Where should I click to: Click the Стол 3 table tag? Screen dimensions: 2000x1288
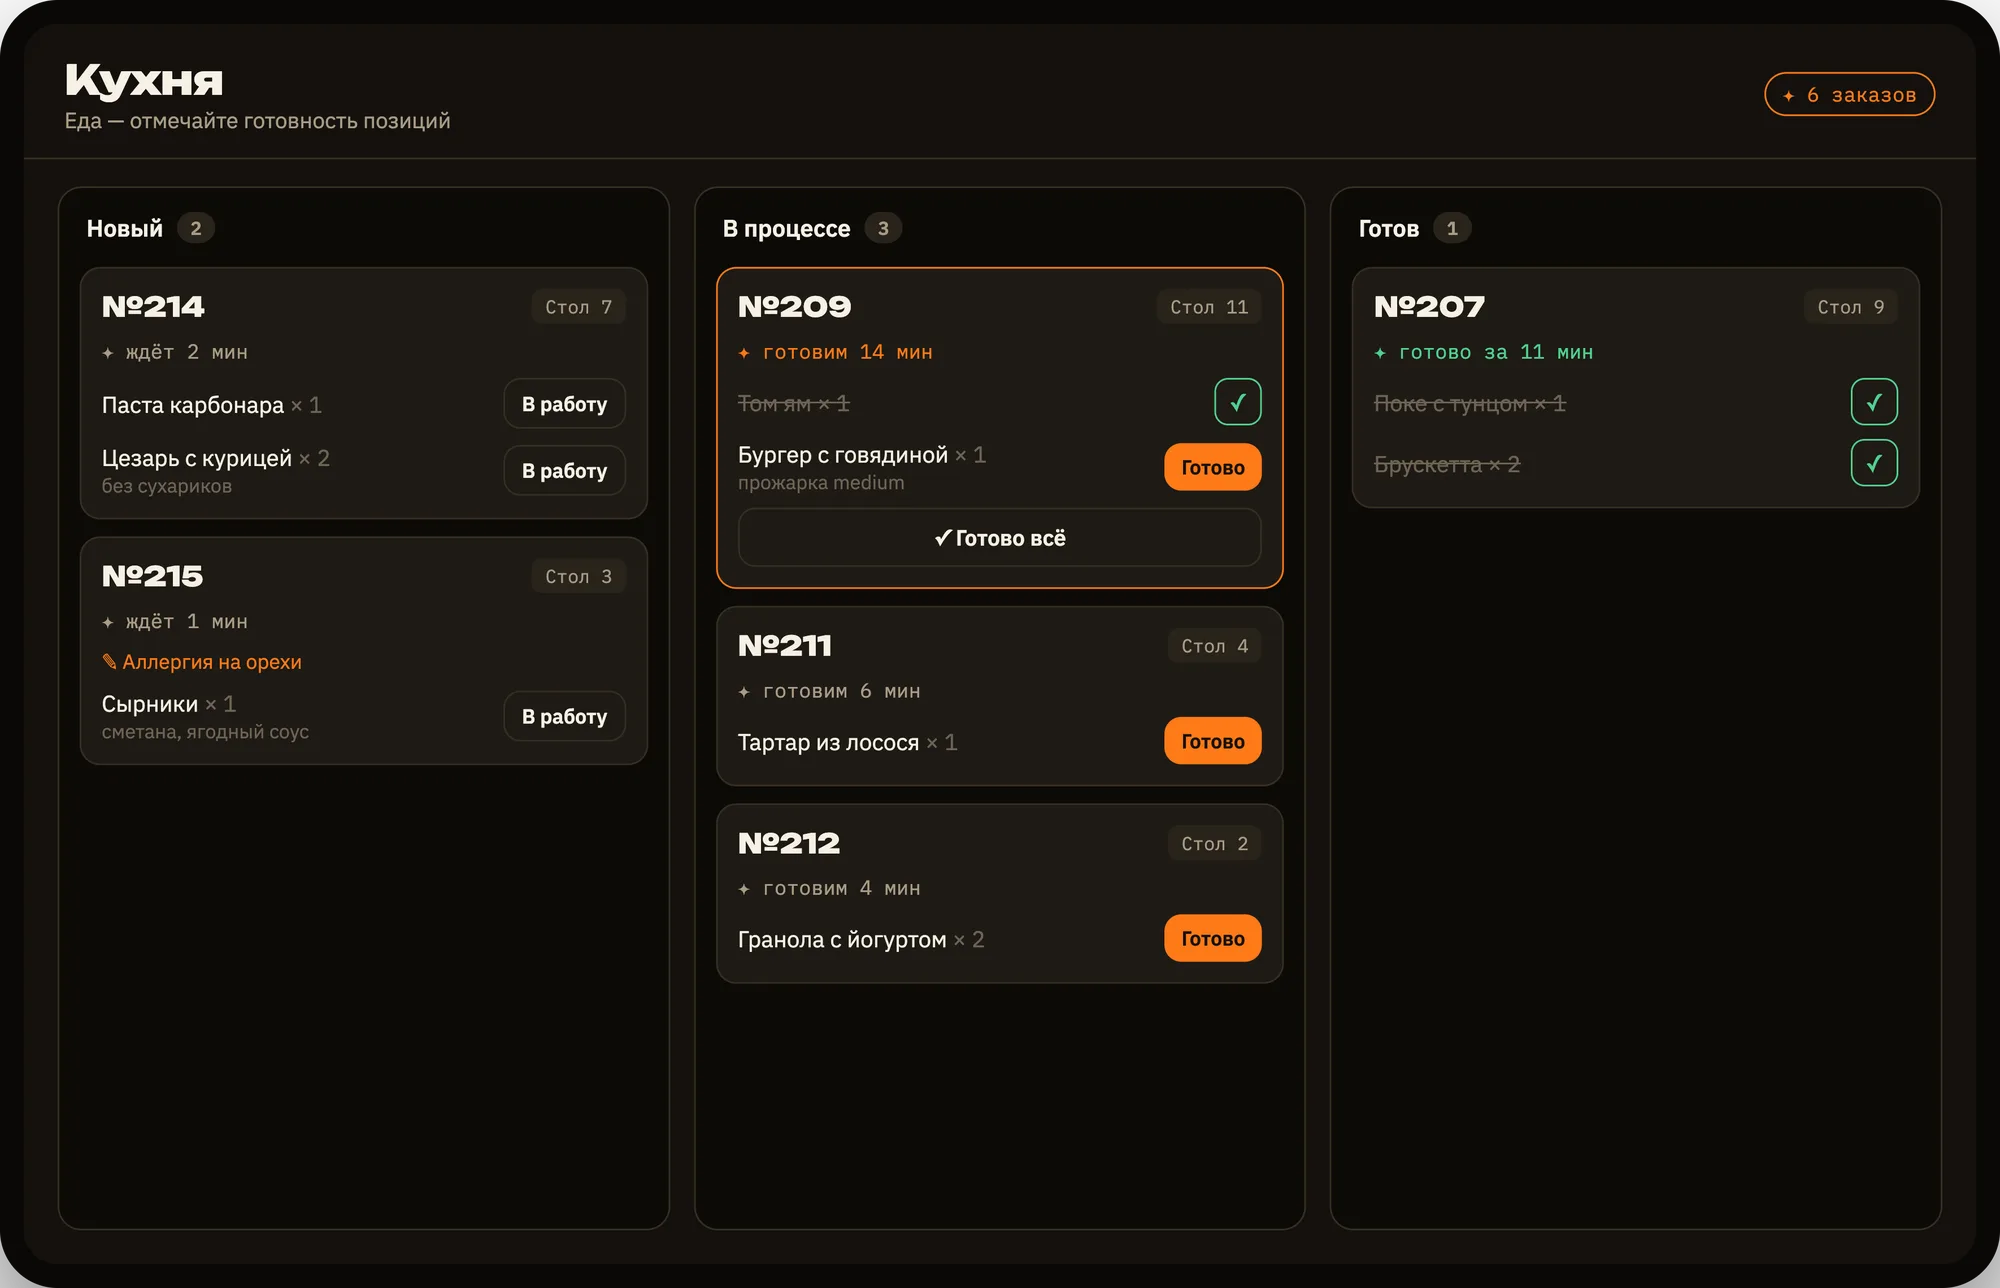coord(578,576)
